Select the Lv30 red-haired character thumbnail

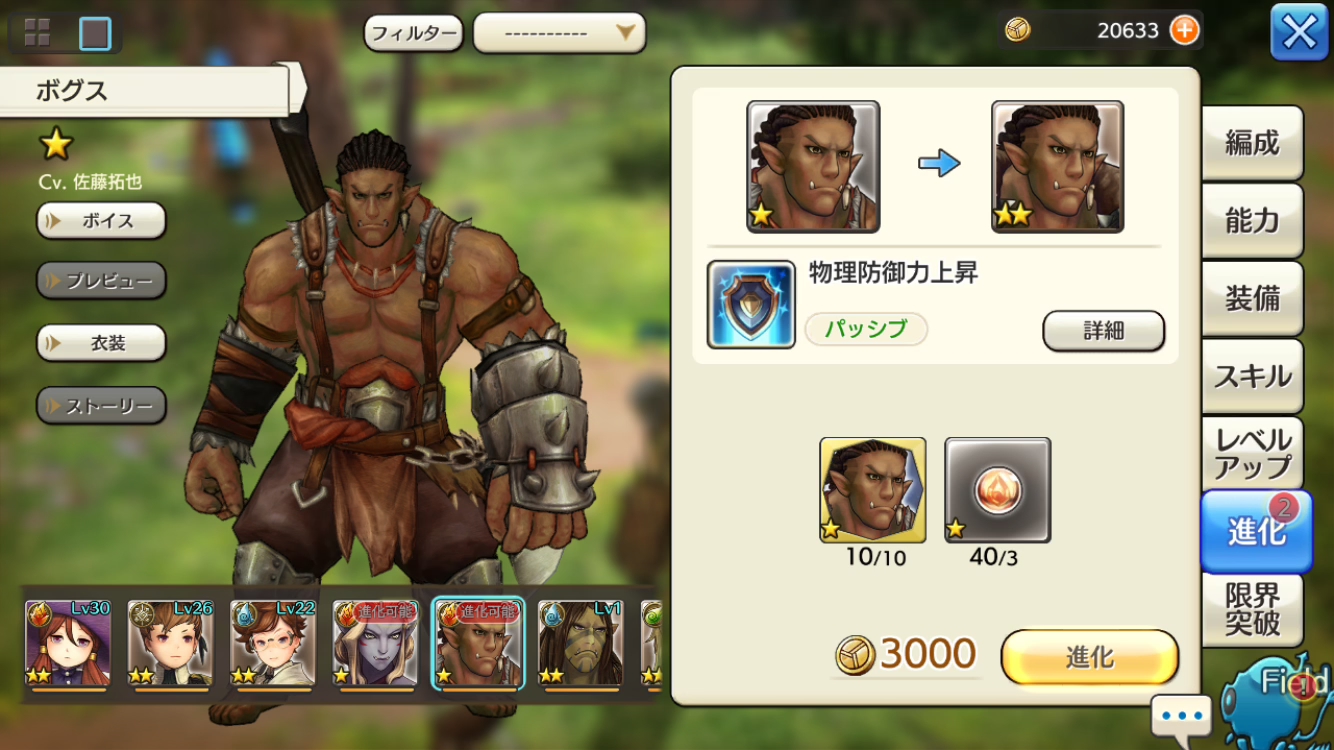68,645
